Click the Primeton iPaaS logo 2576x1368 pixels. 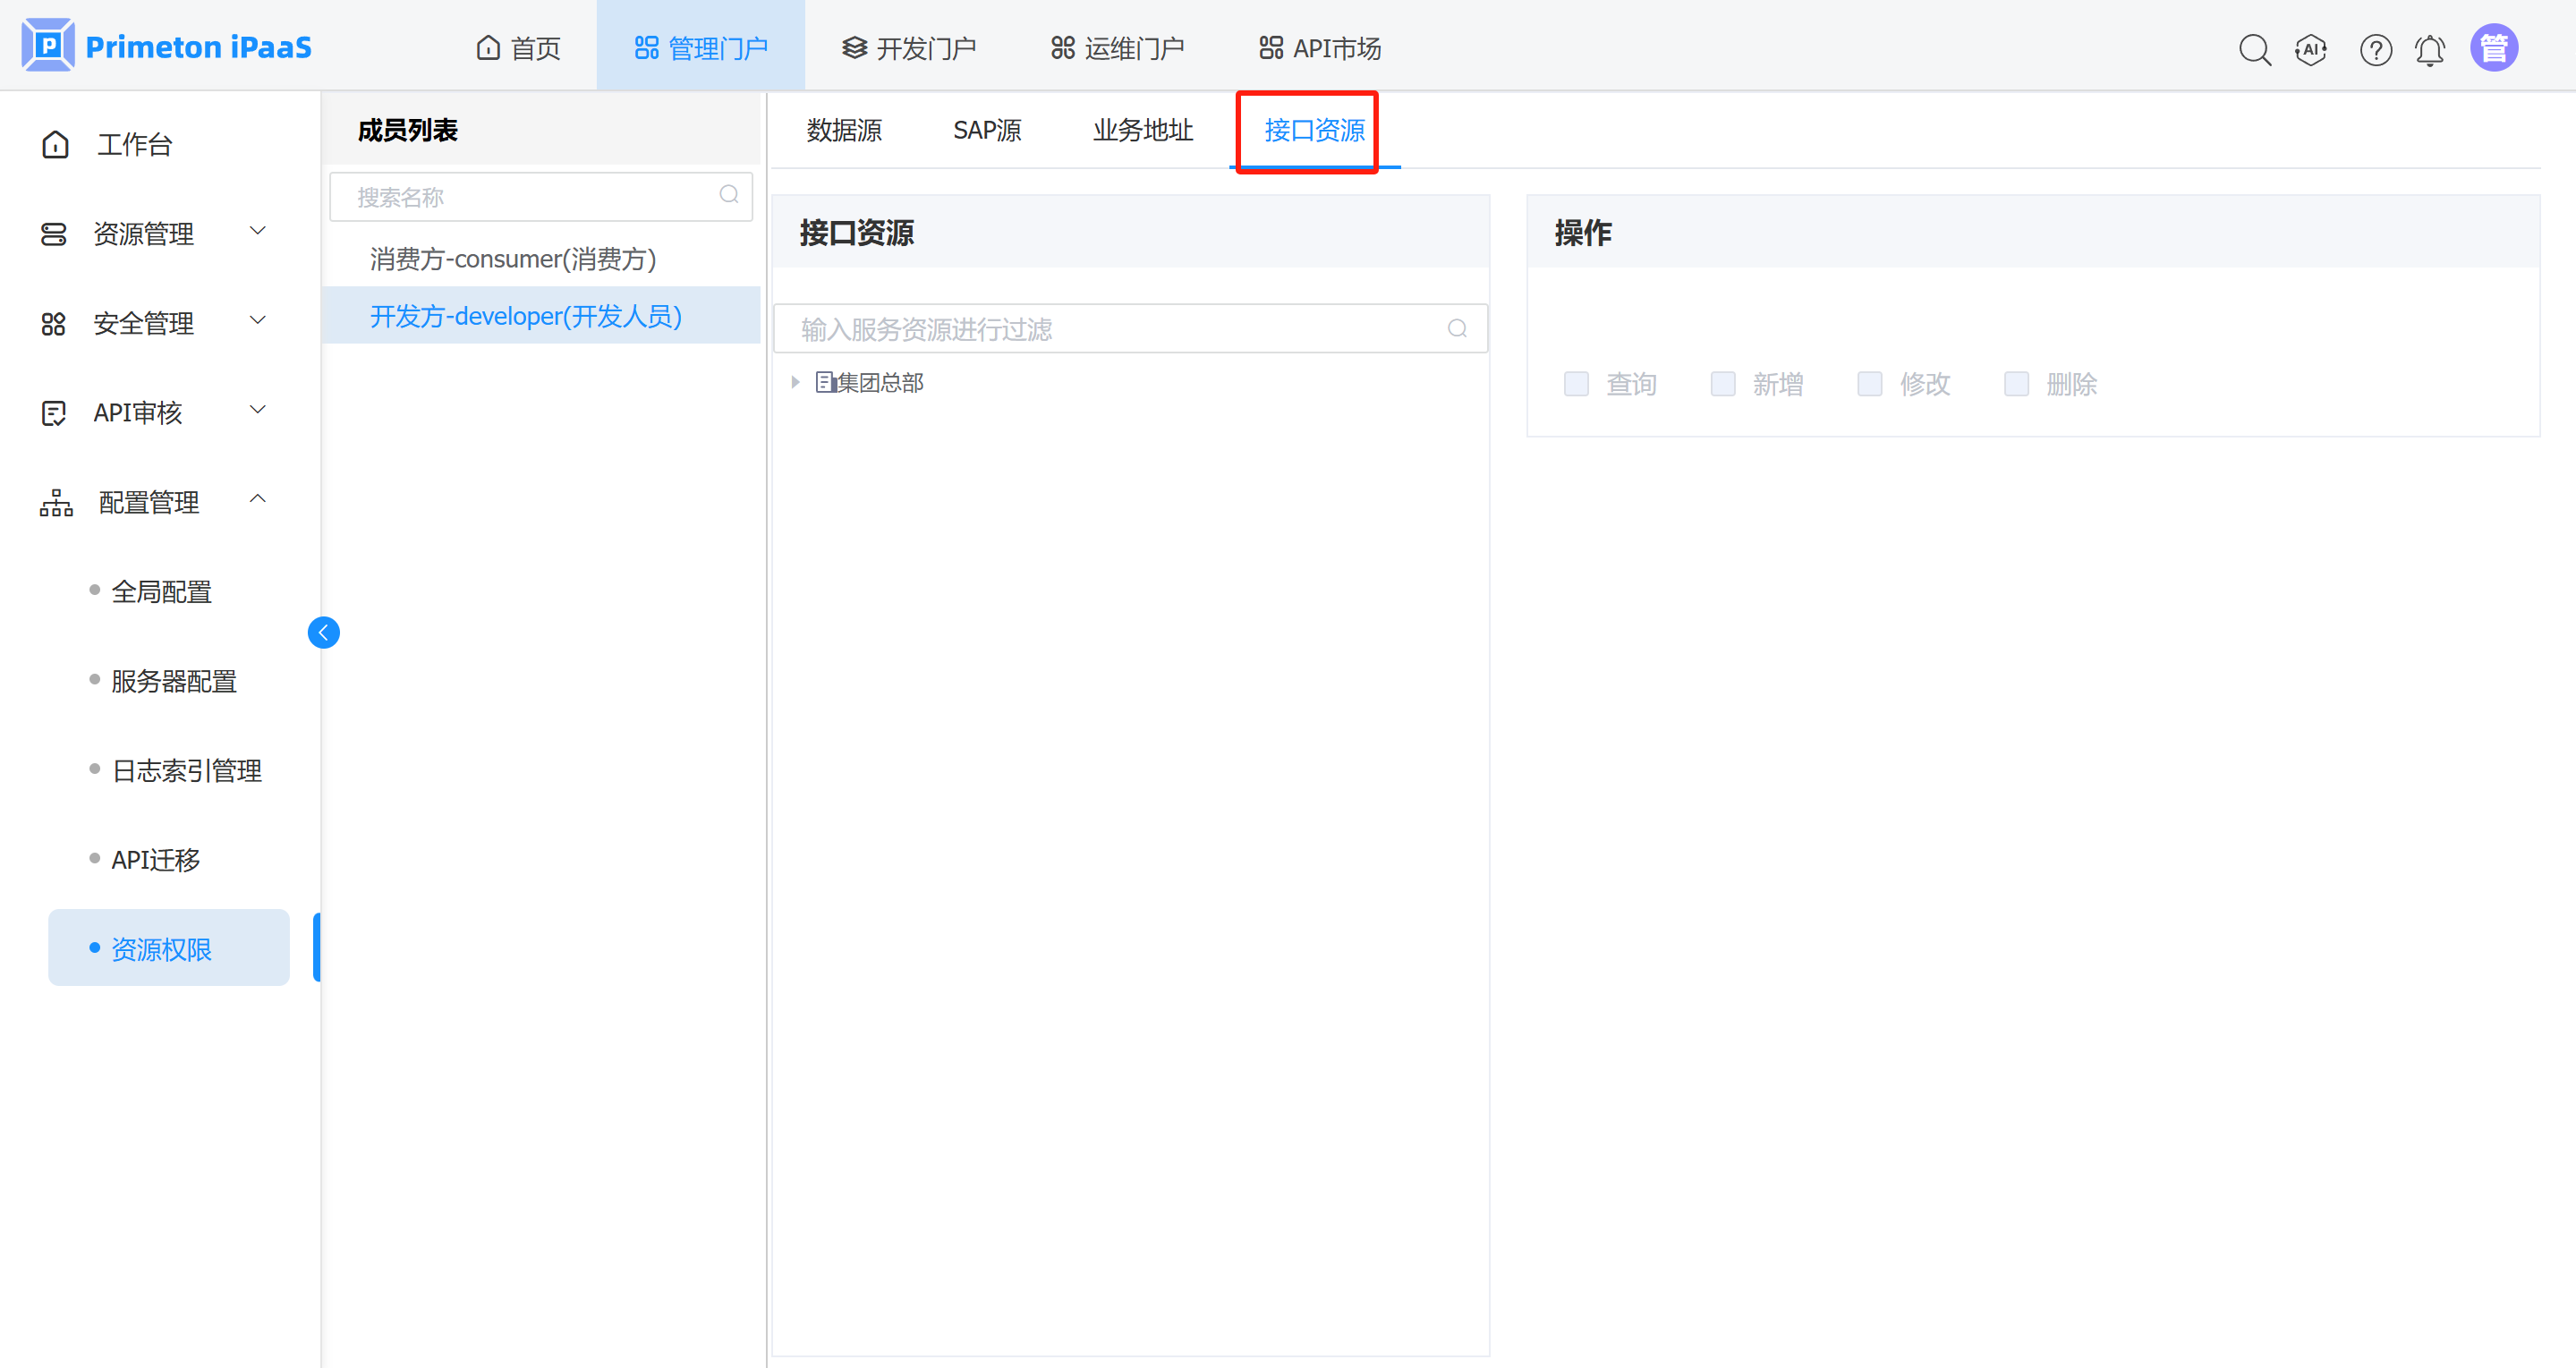[x=167, y=46]
